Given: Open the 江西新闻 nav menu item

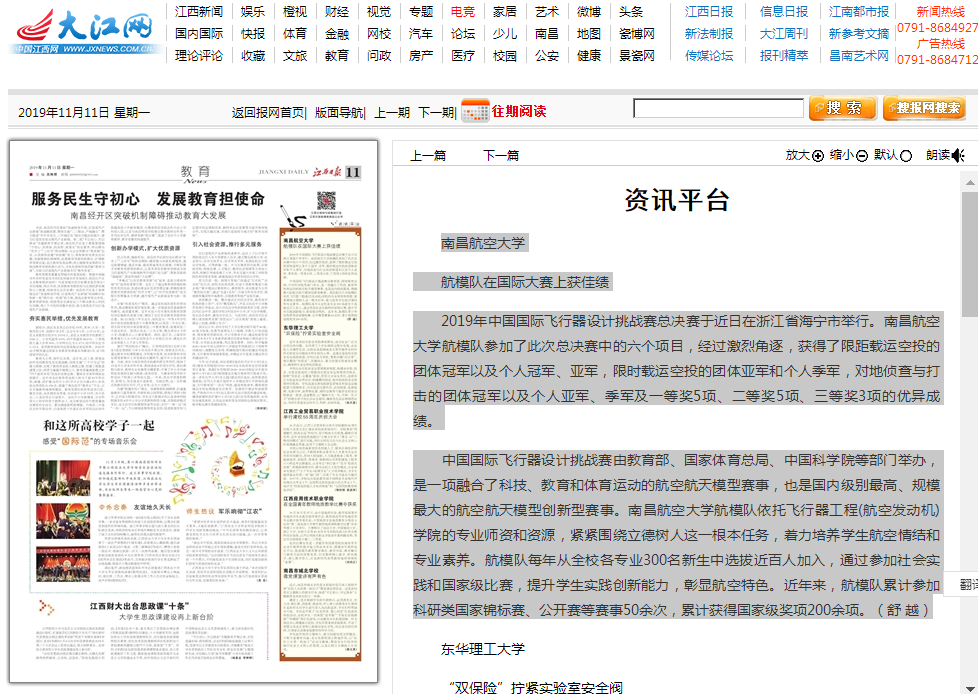Looking at the screenshot, I should click(199, 12).
